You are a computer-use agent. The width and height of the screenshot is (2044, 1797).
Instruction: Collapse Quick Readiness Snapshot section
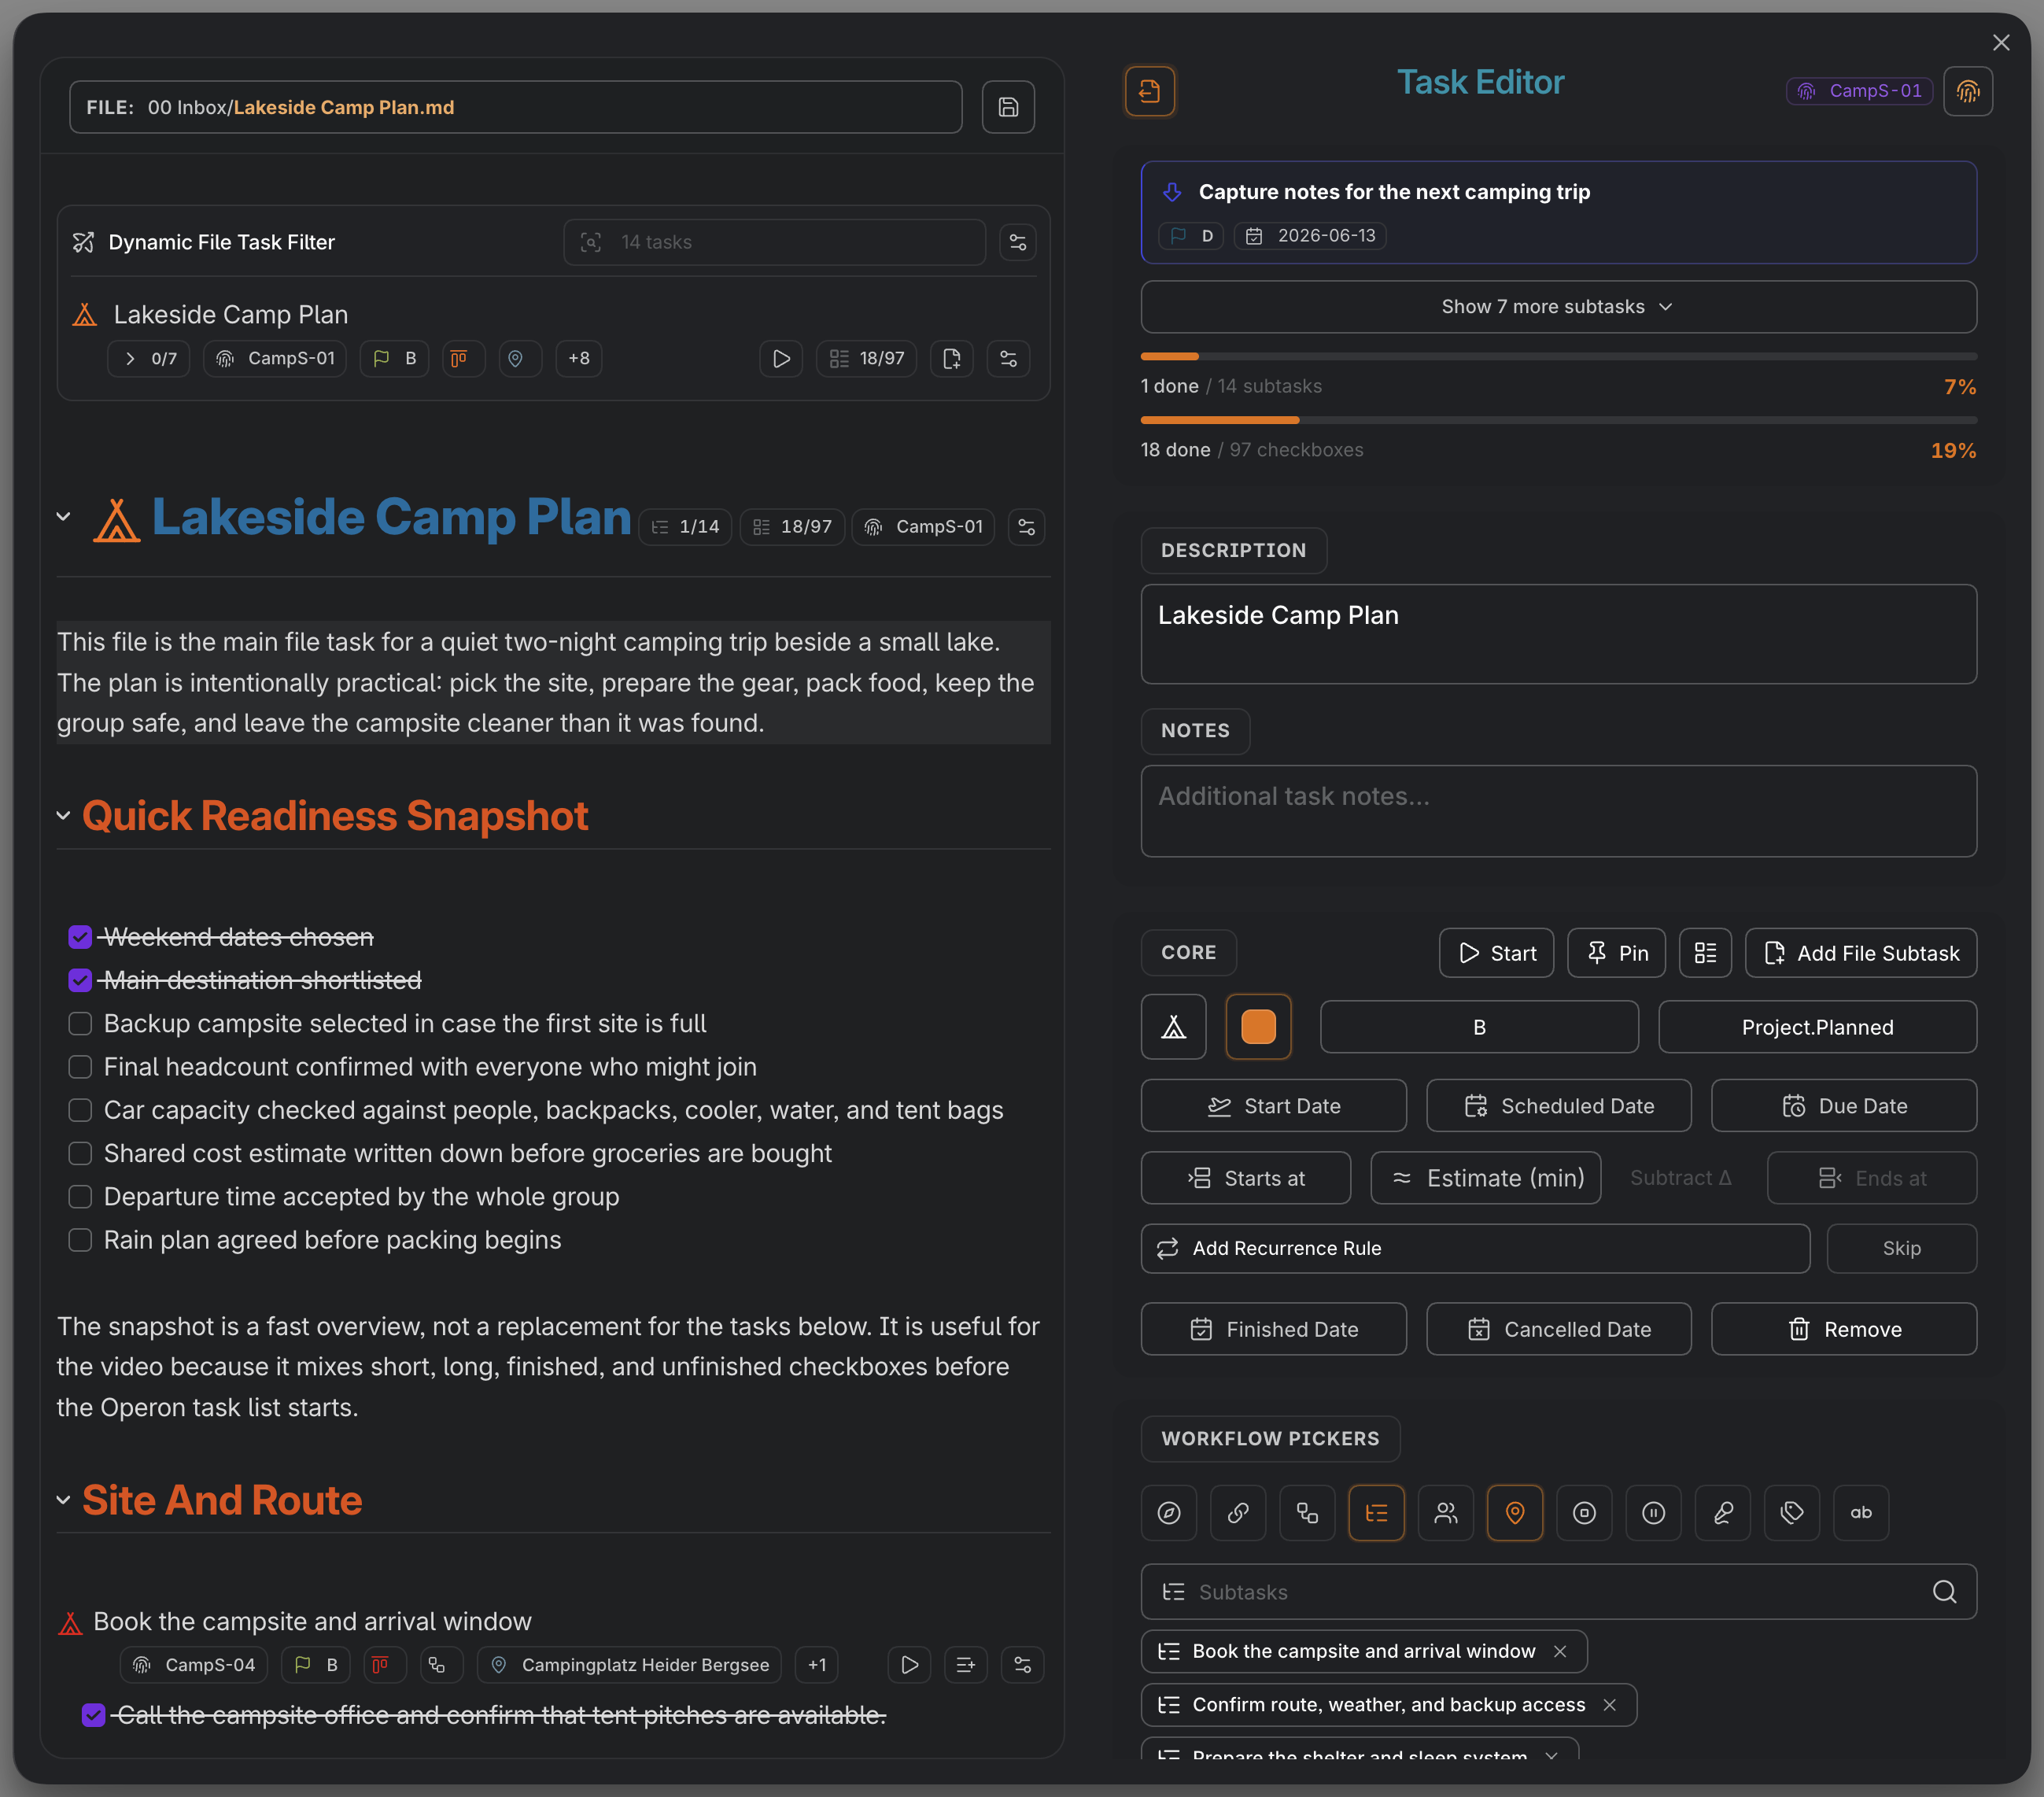[x=63, y=815]
